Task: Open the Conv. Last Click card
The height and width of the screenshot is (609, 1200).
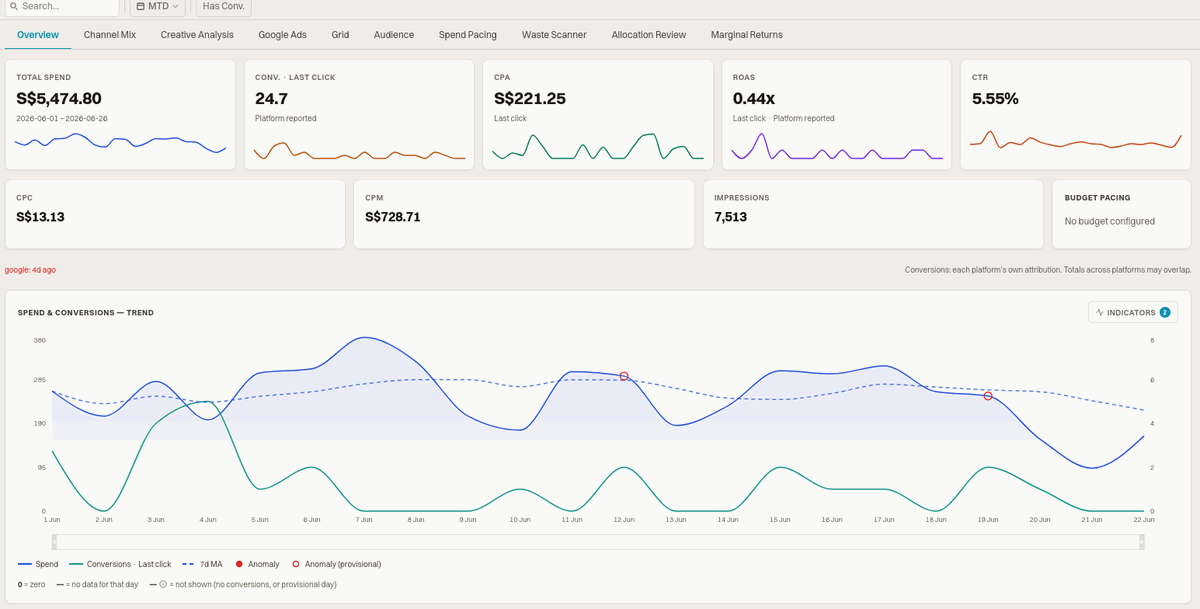Action: click(x=359, y=114)
